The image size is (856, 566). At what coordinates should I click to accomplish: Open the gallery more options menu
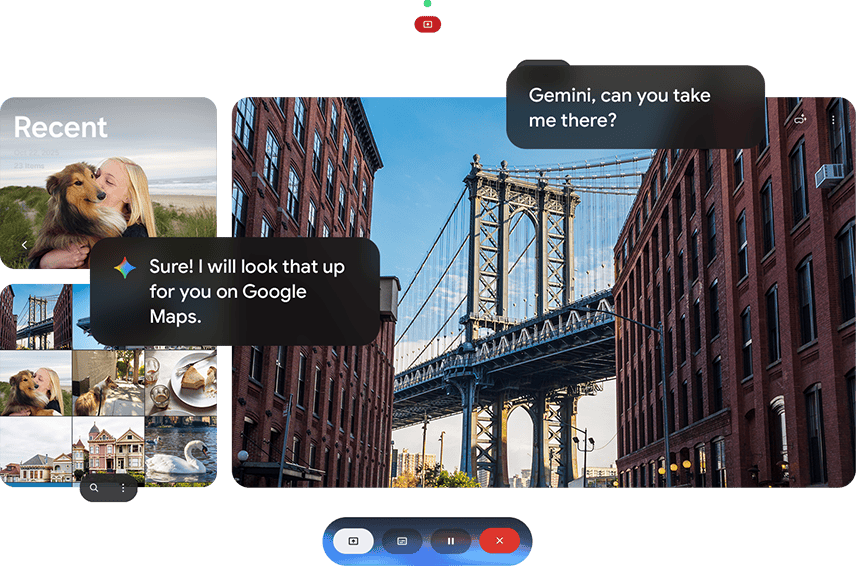123,488
